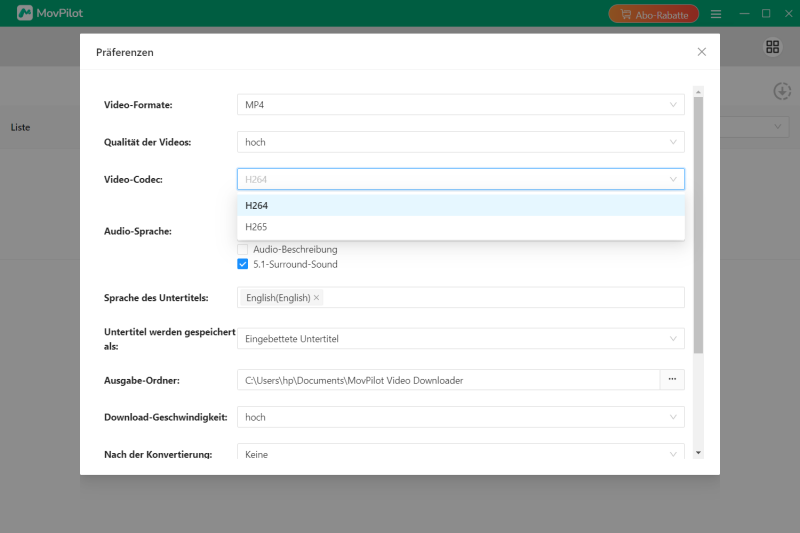
Task: Uncheck 5.1-Surround-Sound checkbox
Action: [x=242, y=264]
